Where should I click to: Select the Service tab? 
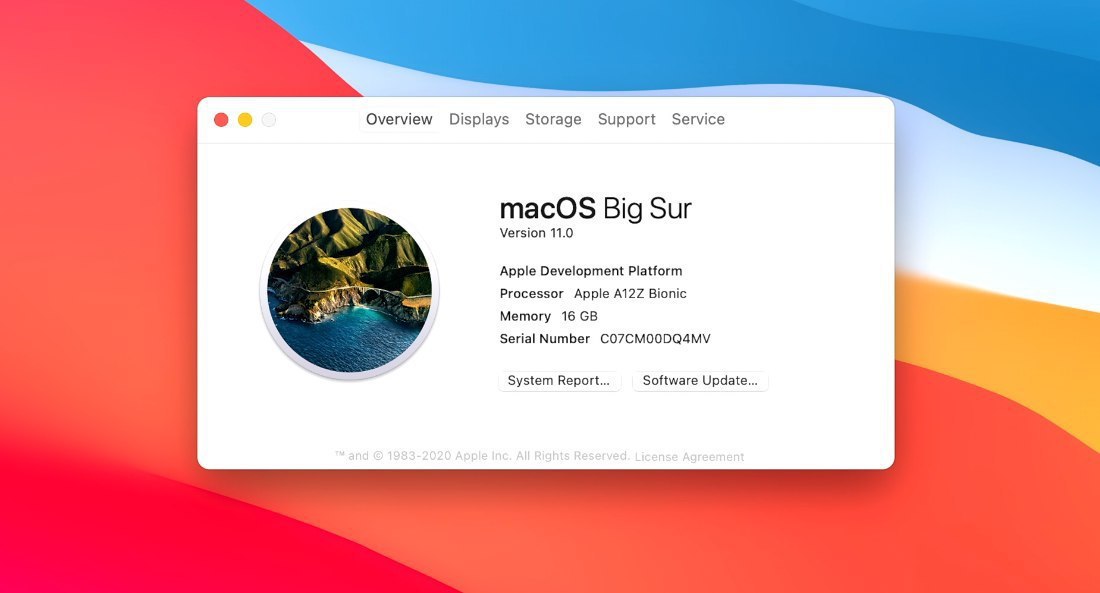698,119
